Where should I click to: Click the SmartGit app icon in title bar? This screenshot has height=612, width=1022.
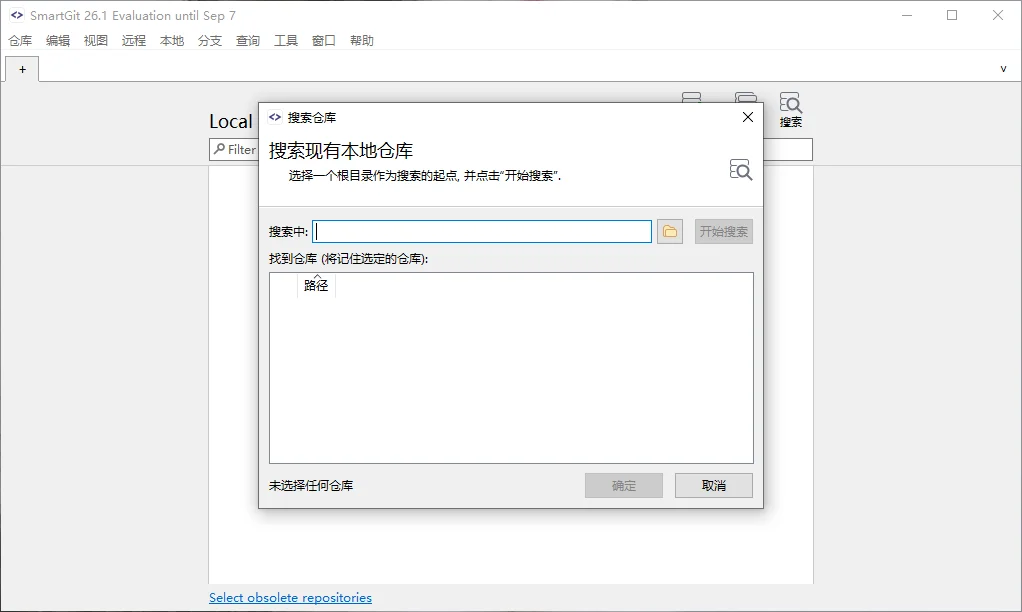17,15
